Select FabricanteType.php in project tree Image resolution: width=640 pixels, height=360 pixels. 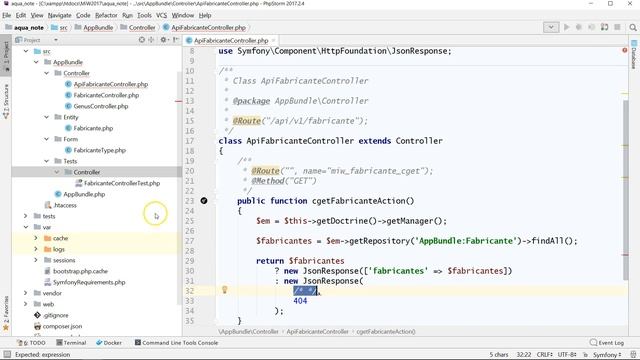(x=100, y=150)
